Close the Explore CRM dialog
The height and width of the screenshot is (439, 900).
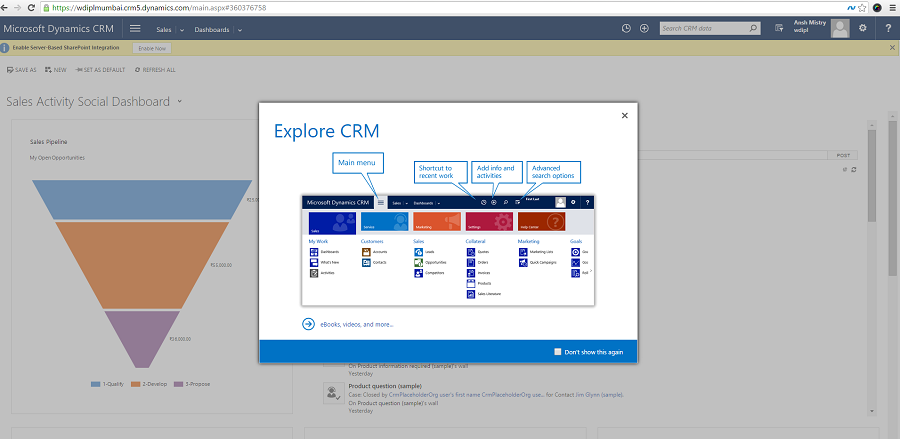click(x=624, y=115)
